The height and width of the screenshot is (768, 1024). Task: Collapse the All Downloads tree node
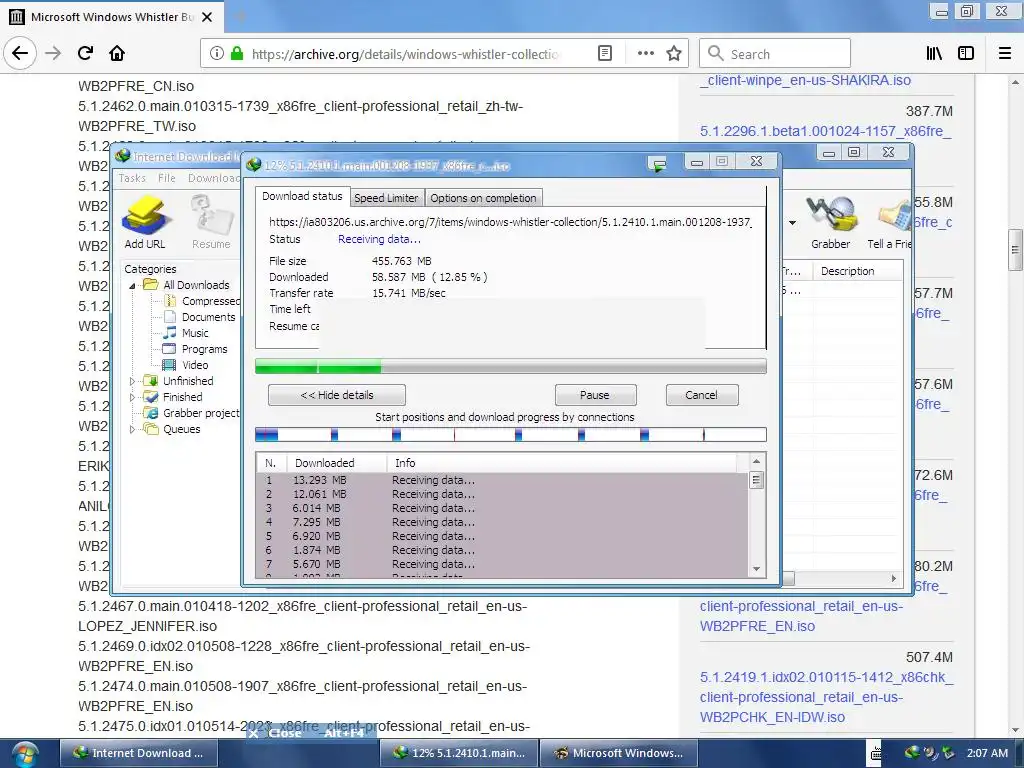pos(133,285)
